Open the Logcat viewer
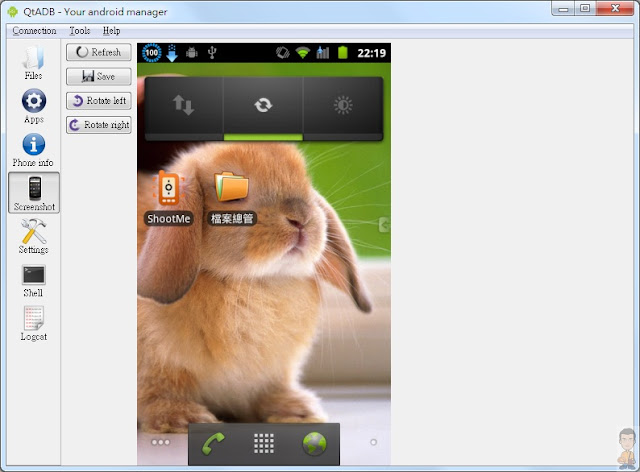Viewport: 640px width, 472px height. tap(33, 324)
